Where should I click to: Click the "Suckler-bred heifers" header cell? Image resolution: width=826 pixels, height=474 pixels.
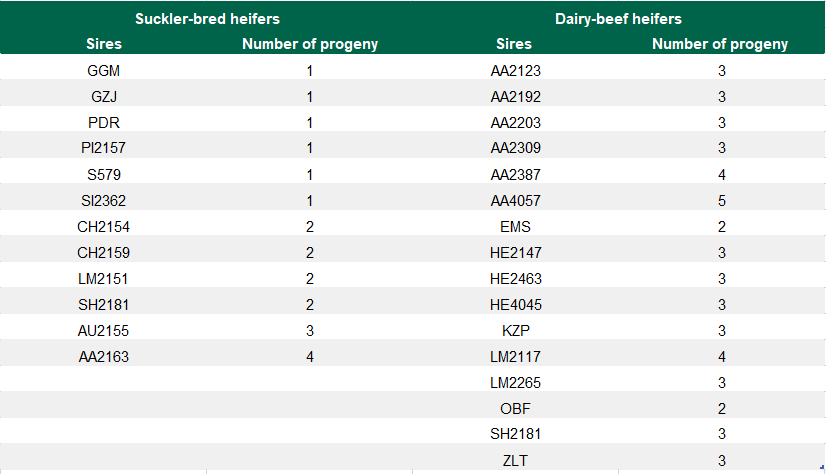207,18
